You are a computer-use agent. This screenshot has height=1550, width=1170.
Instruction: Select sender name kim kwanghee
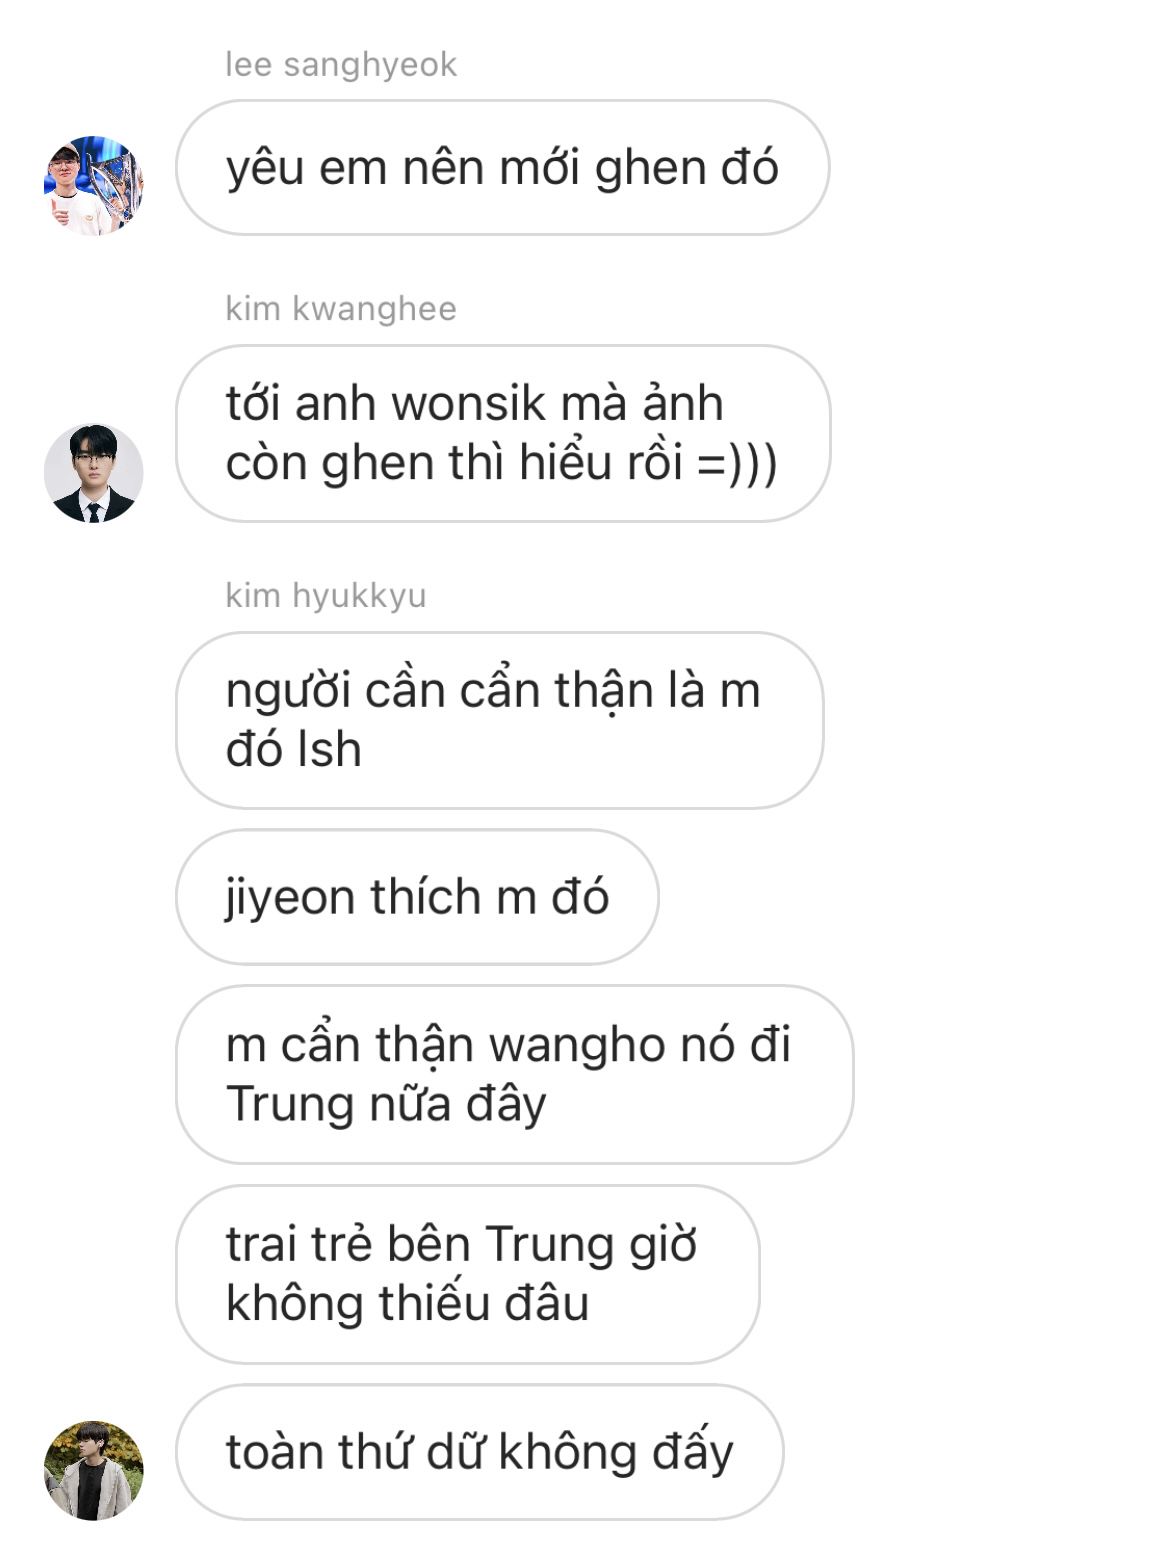click(341, 308)
